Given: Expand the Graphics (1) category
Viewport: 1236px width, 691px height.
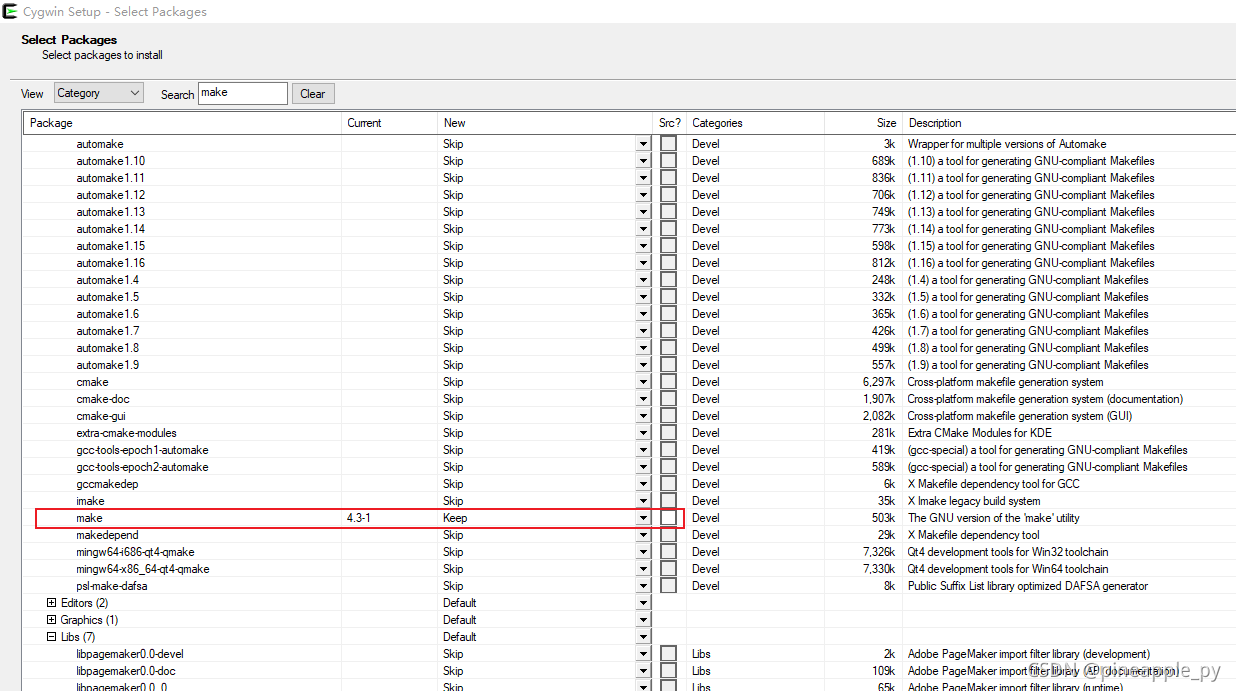Looking at the screenshot, I should (51, 620).
